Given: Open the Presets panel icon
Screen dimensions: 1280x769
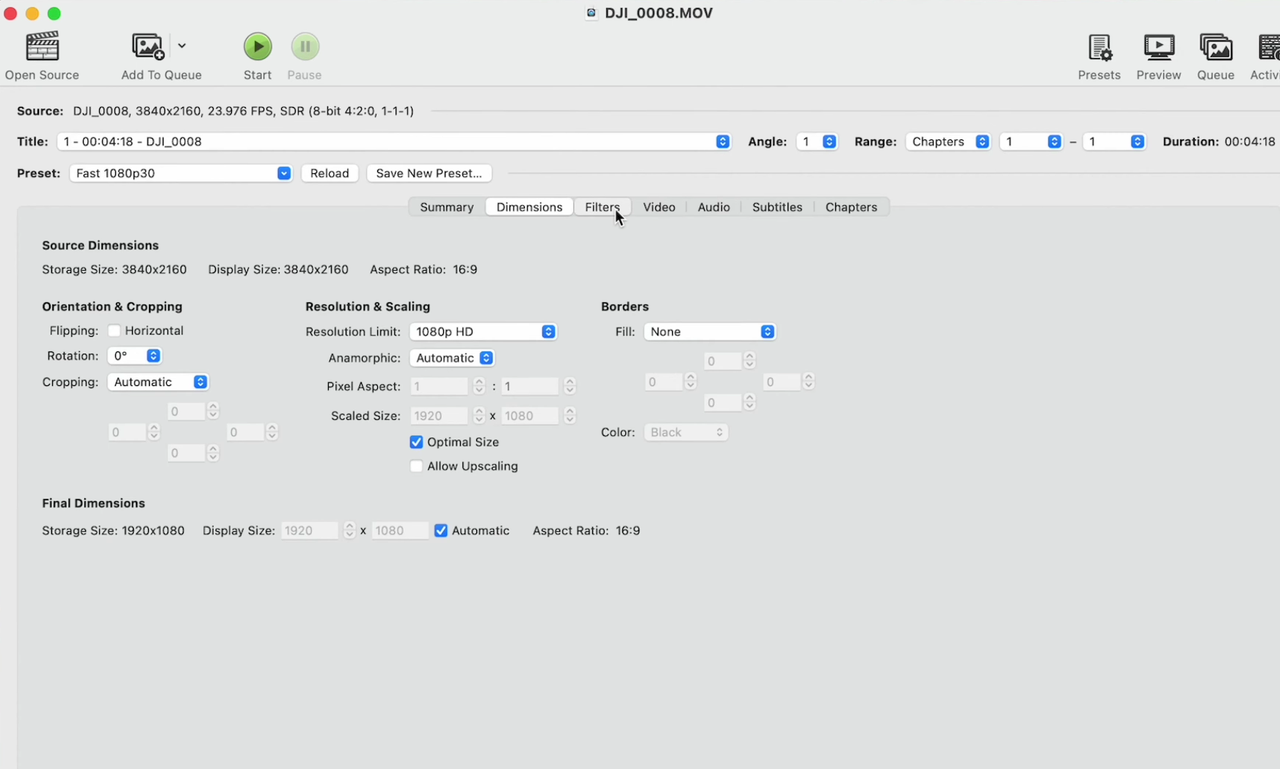Looking at the screenshot, I should coord(1099,47).
